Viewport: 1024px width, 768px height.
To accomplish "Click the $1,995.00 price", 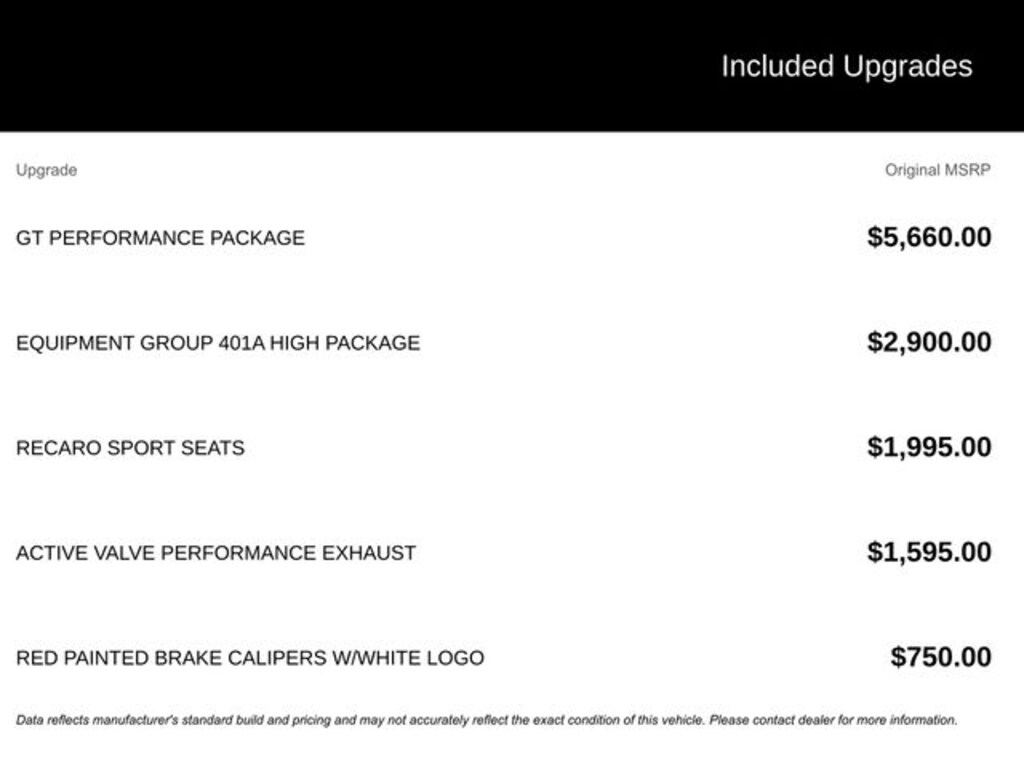I will coord(929,447).
